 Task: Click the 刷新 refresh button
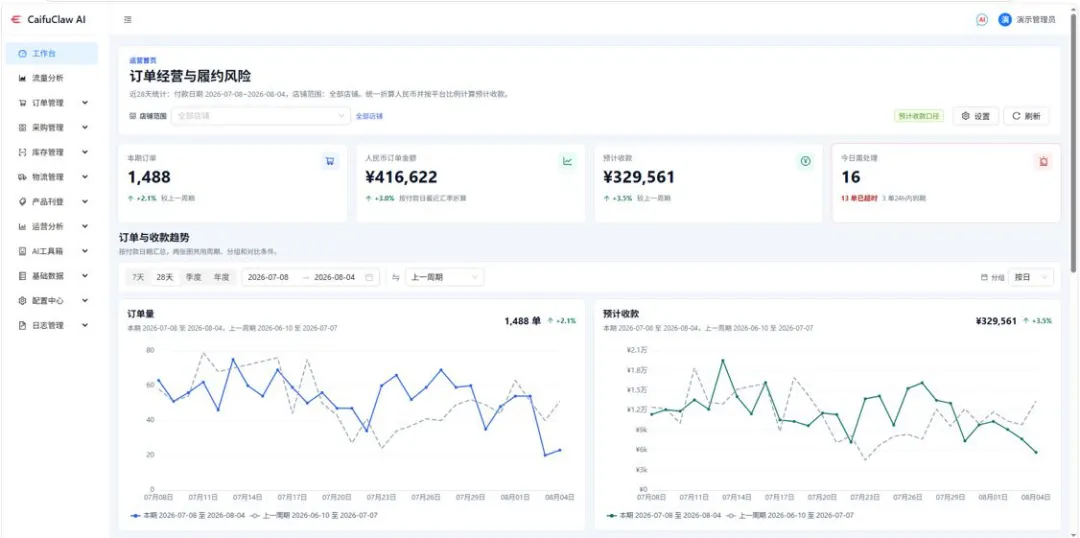(x=1026, y=116)
